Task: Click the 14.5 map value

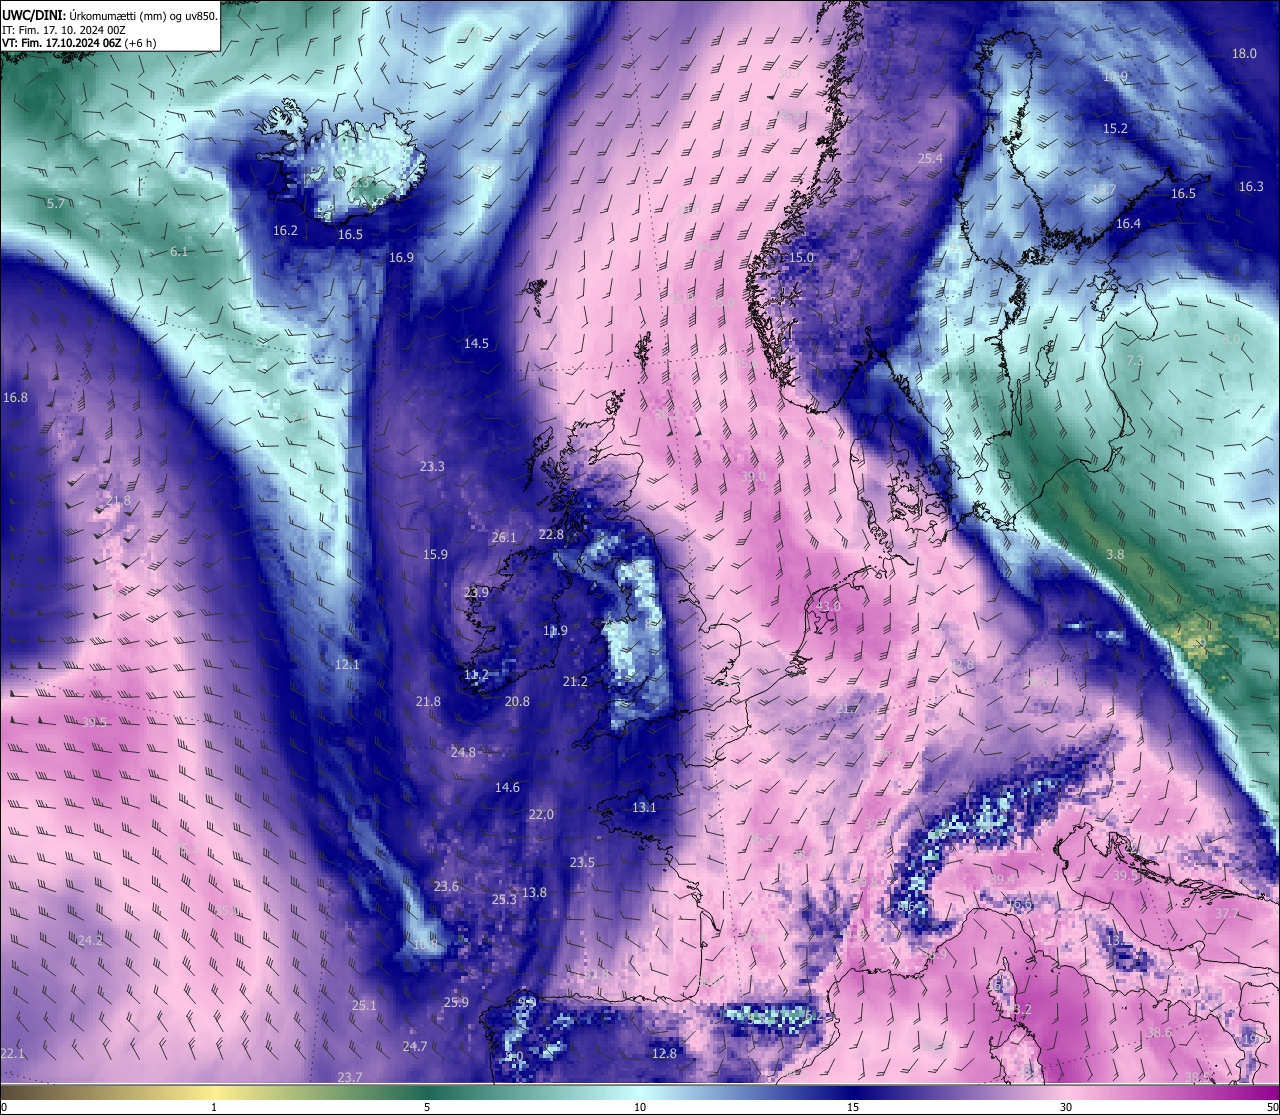Action: coord(476,344)
